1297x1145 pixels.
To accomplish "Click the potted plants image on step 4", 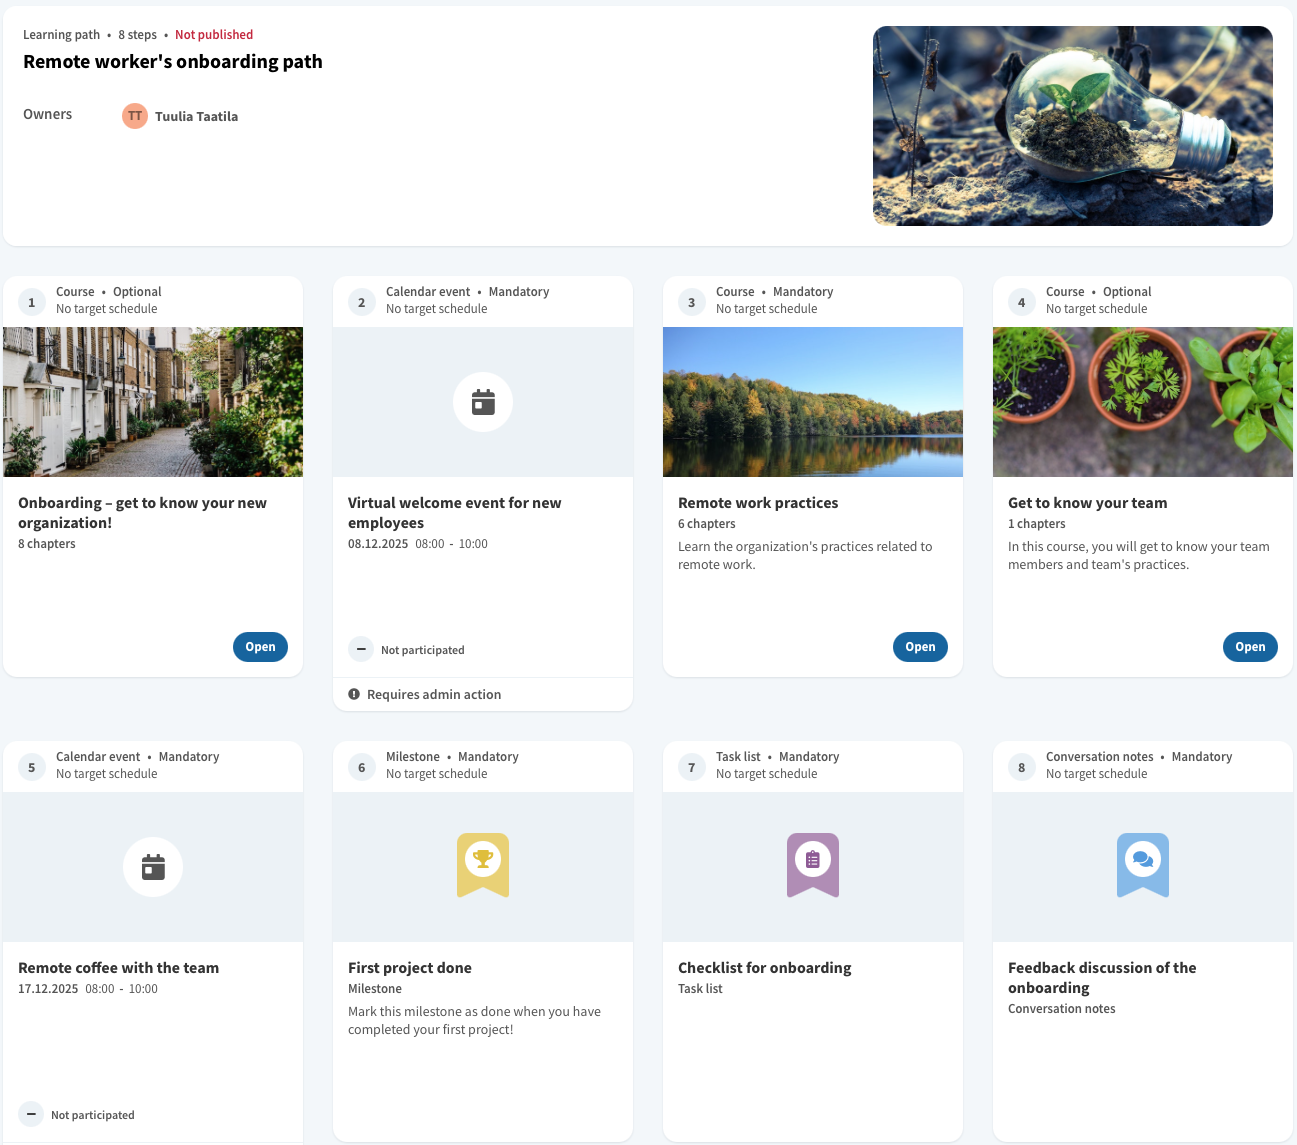I will click(x=1143, y=402).
